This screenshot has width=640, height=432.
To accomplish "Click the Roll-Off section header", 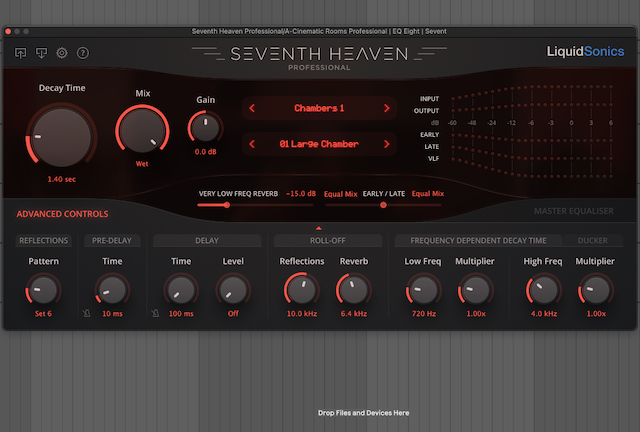I will click(327, 240).
